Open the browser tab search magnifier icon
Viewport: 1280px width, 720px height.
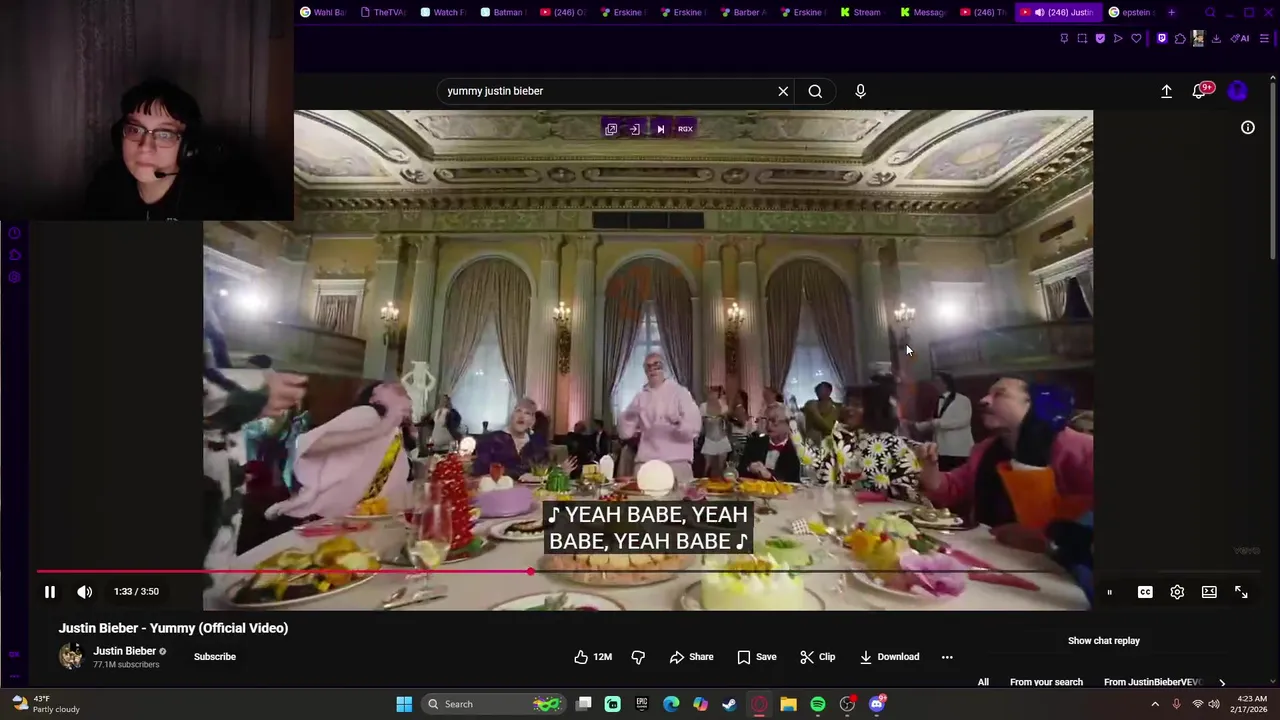(1210, 12)
